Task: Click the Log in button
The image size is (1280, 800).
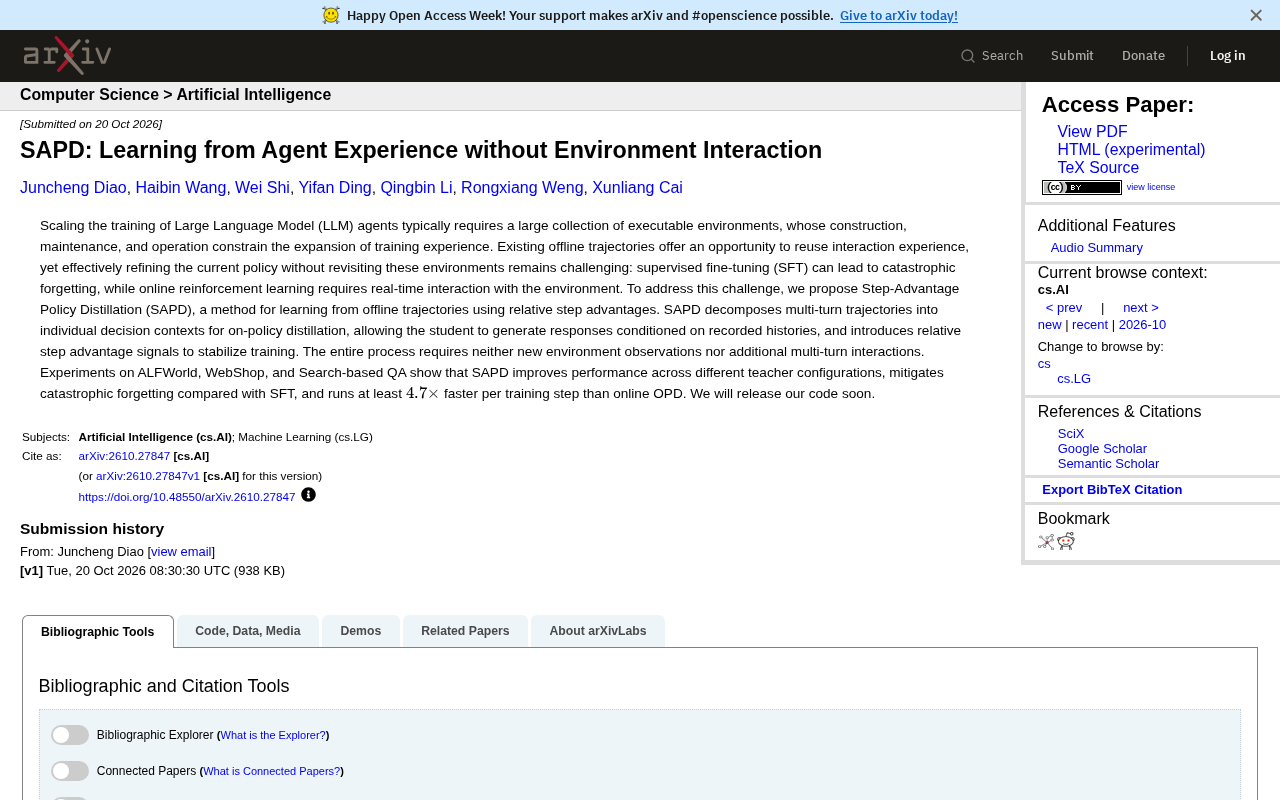Action: point(1228,56)
